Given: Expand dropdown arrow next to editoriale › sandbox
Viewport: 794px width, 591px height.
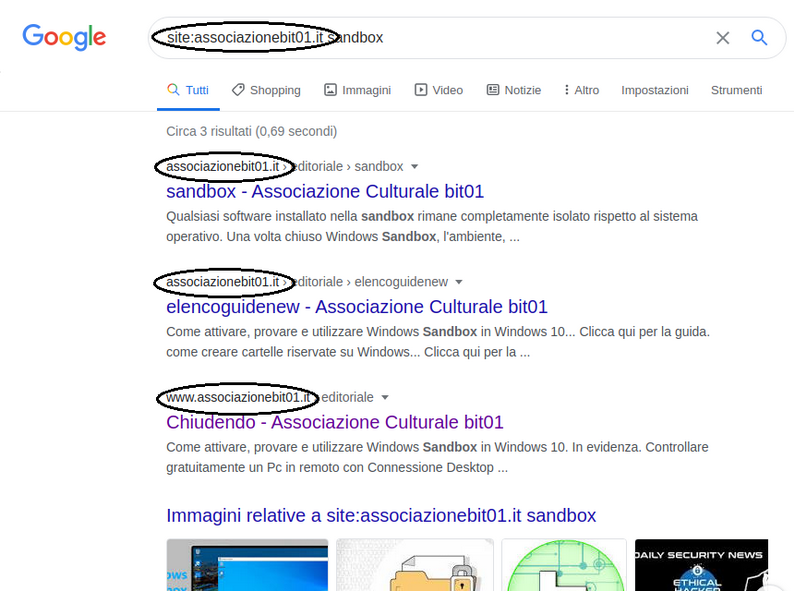Looking at the screenshot, I should click(x=414, y=167).
